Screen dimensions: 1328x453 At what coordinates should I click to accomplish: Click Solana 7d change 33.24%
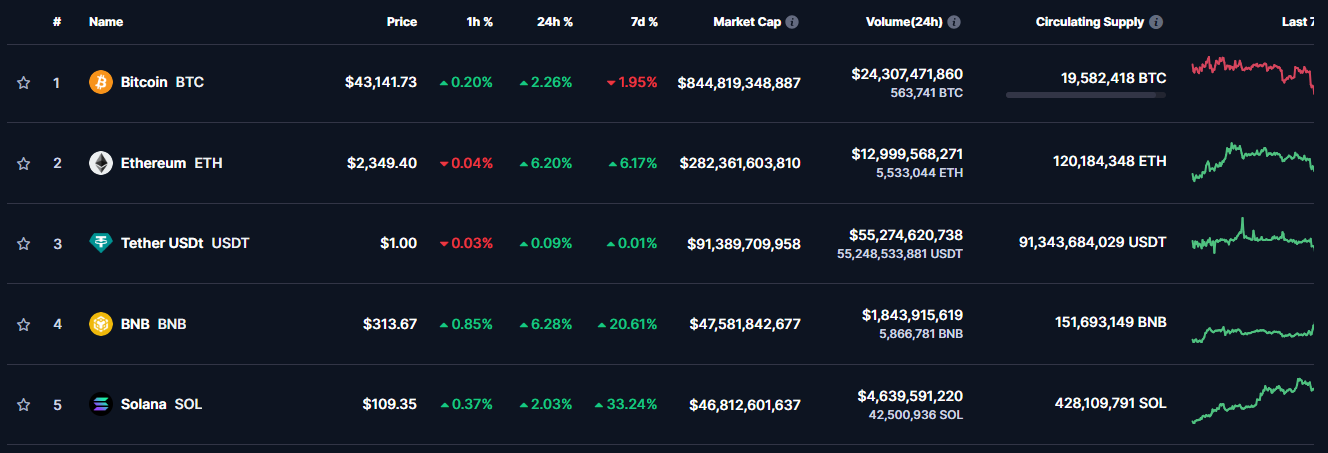pyautogui.click(x=626, y=404)
